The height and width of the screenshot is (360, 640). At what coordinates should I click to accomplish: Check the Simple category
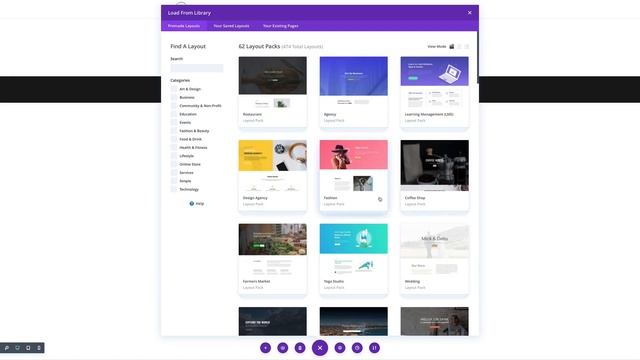174,181
